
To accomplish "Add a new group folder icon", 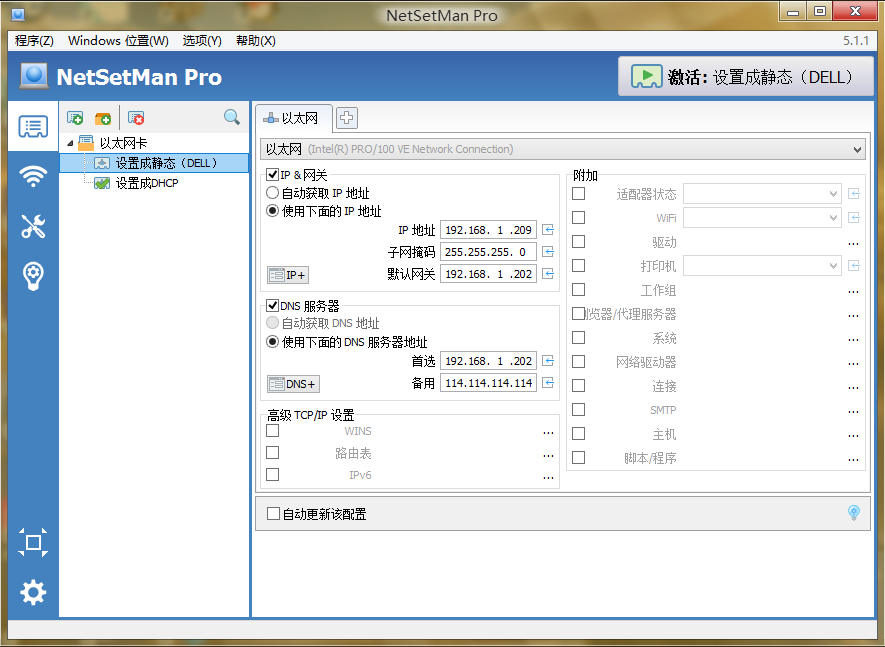I will pyautogui.click(x=103, y=117).
